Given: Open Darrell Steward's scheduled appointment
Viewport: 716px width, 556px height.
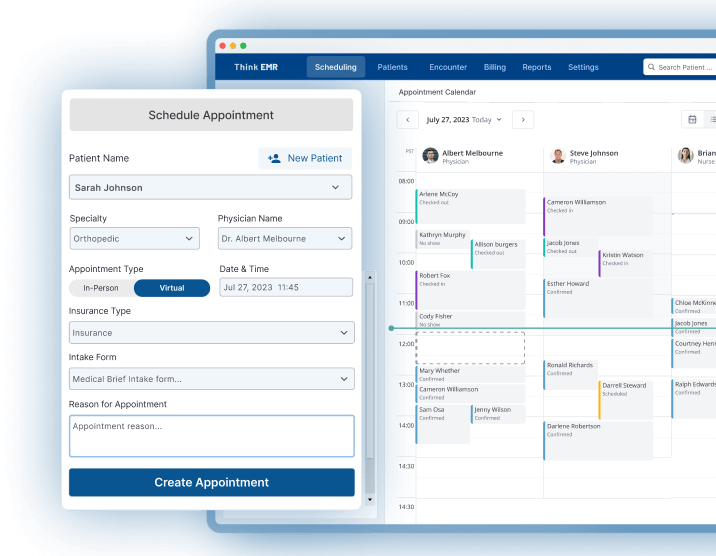Looking at the screenshot, I should coord(626,400).
